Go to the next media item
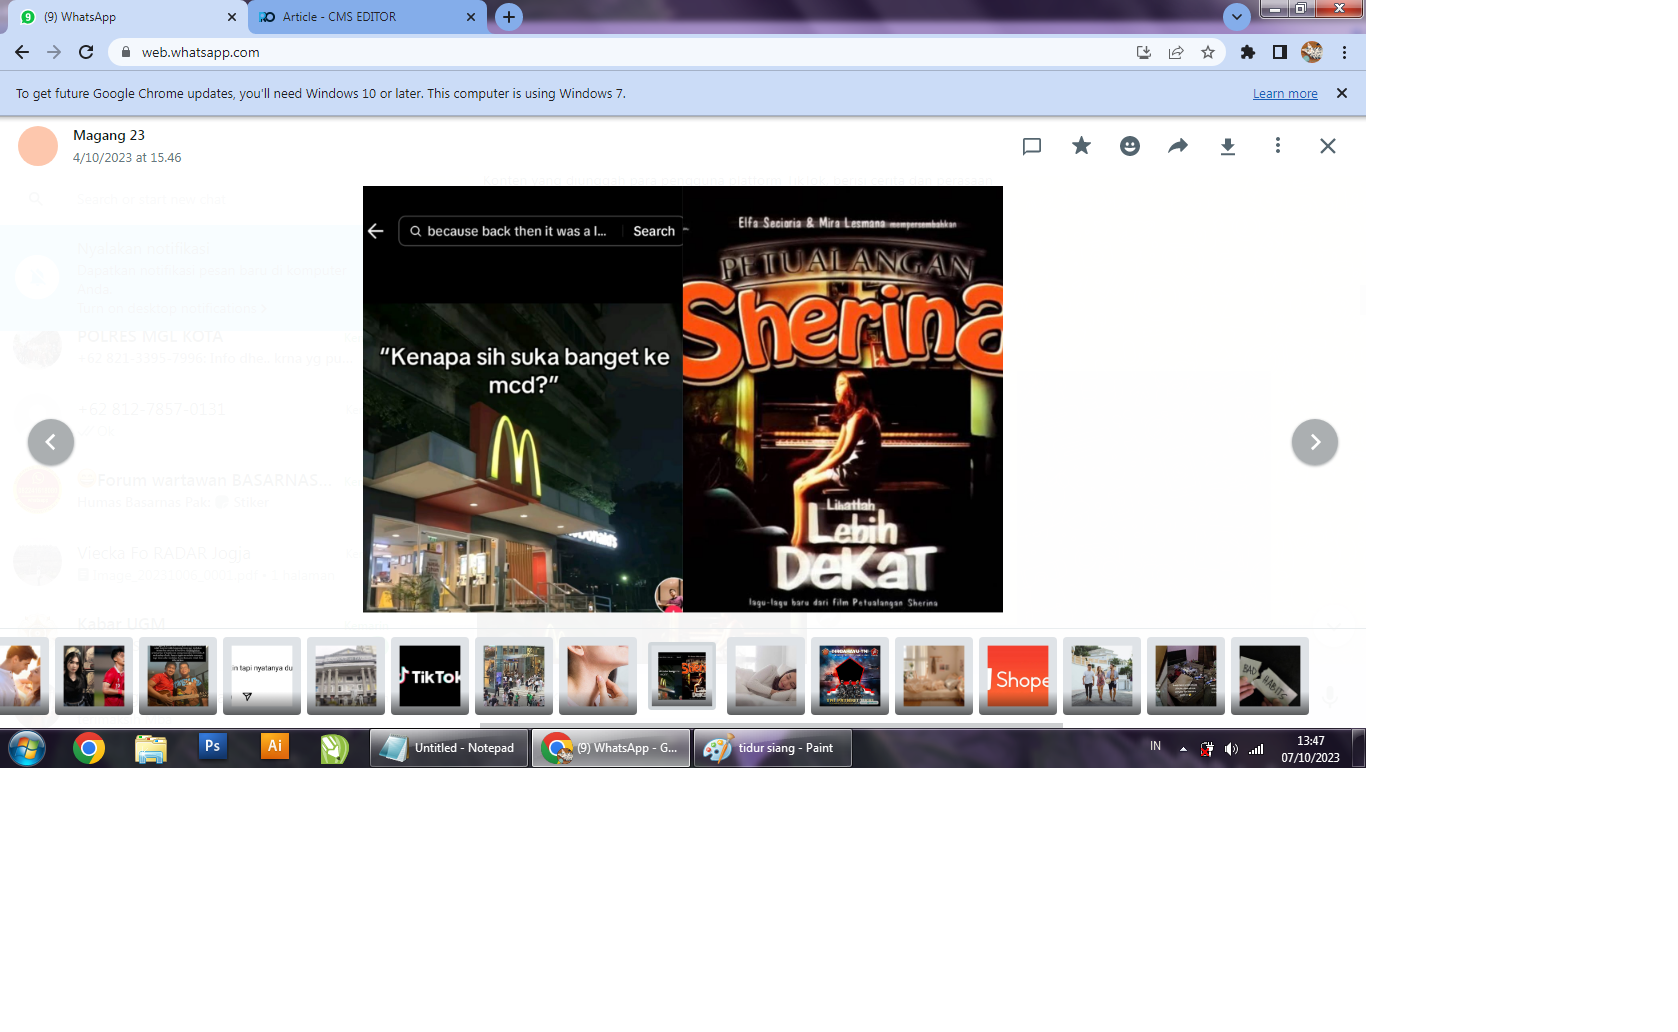Viewport: 1678px width, 1032px height. pos(1315,442)
